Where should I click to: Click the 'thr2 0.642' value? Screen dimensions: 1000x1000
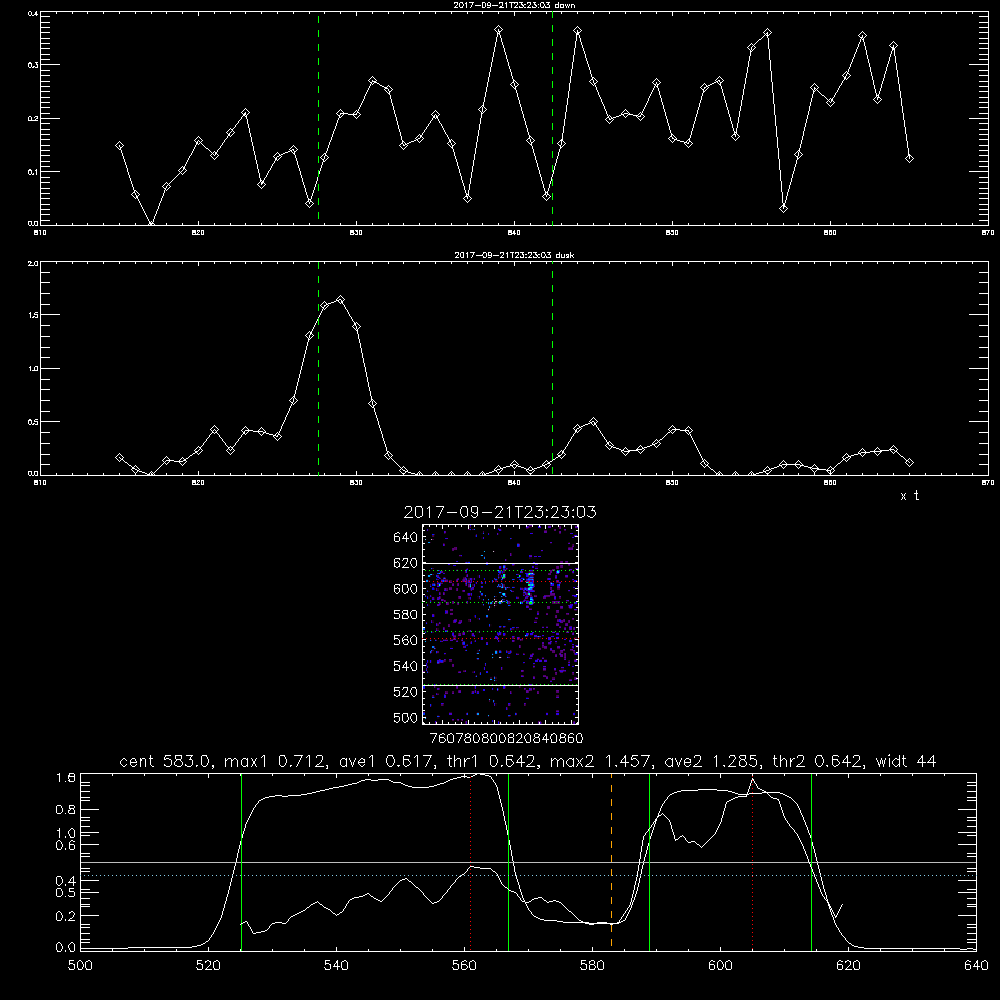[818, 761]
